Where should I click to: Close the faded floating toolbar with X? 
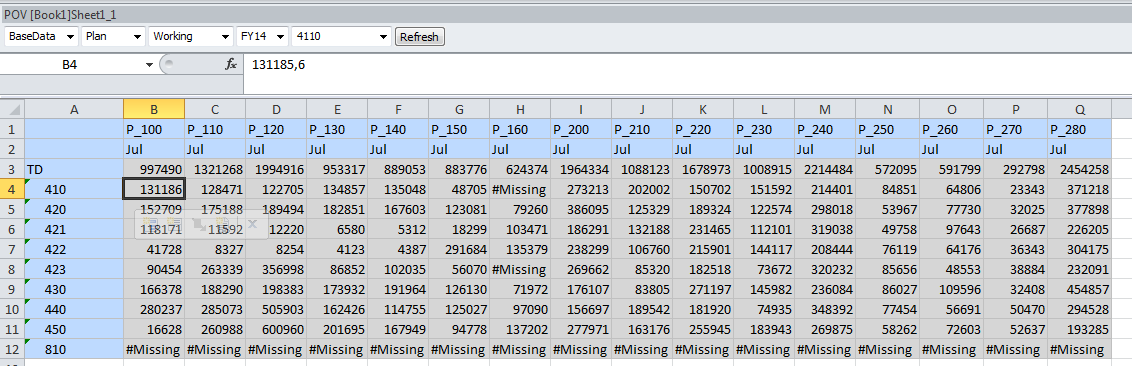tap(253, 224)
